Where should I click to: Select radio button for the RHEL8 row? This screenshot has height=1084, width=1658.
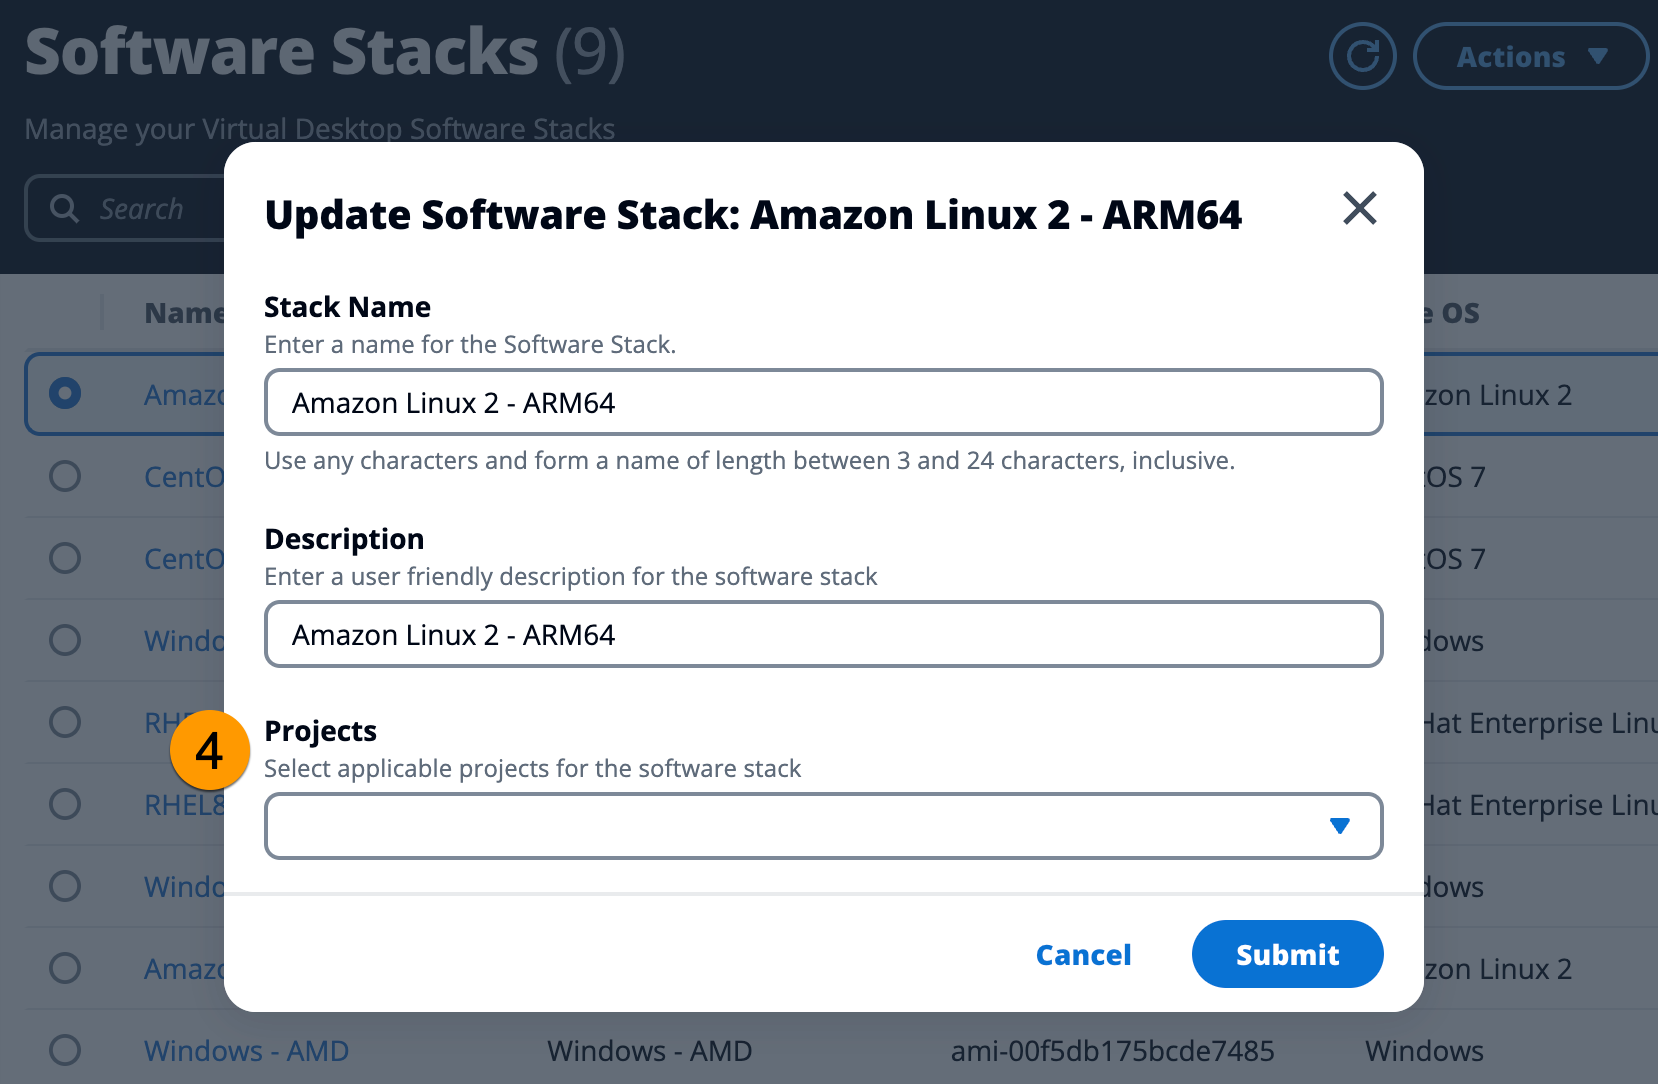(x=65, y=804)
